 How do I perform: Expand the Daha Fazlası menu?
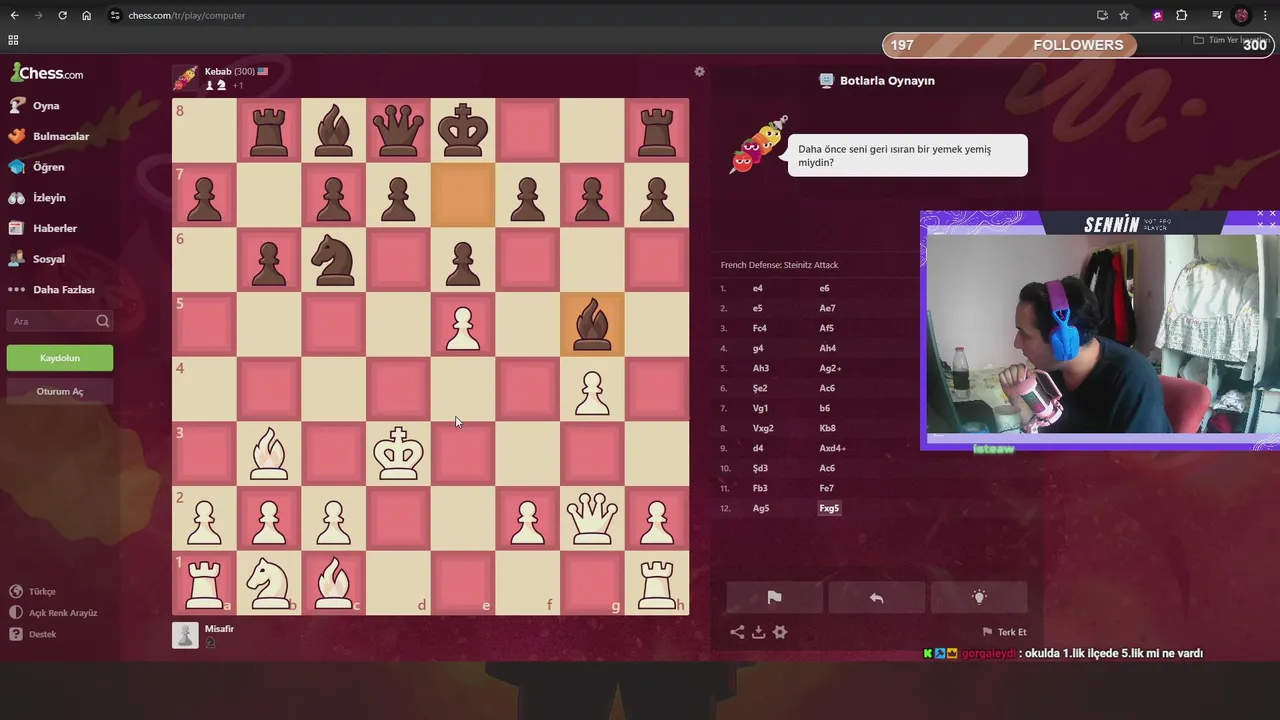64,290
